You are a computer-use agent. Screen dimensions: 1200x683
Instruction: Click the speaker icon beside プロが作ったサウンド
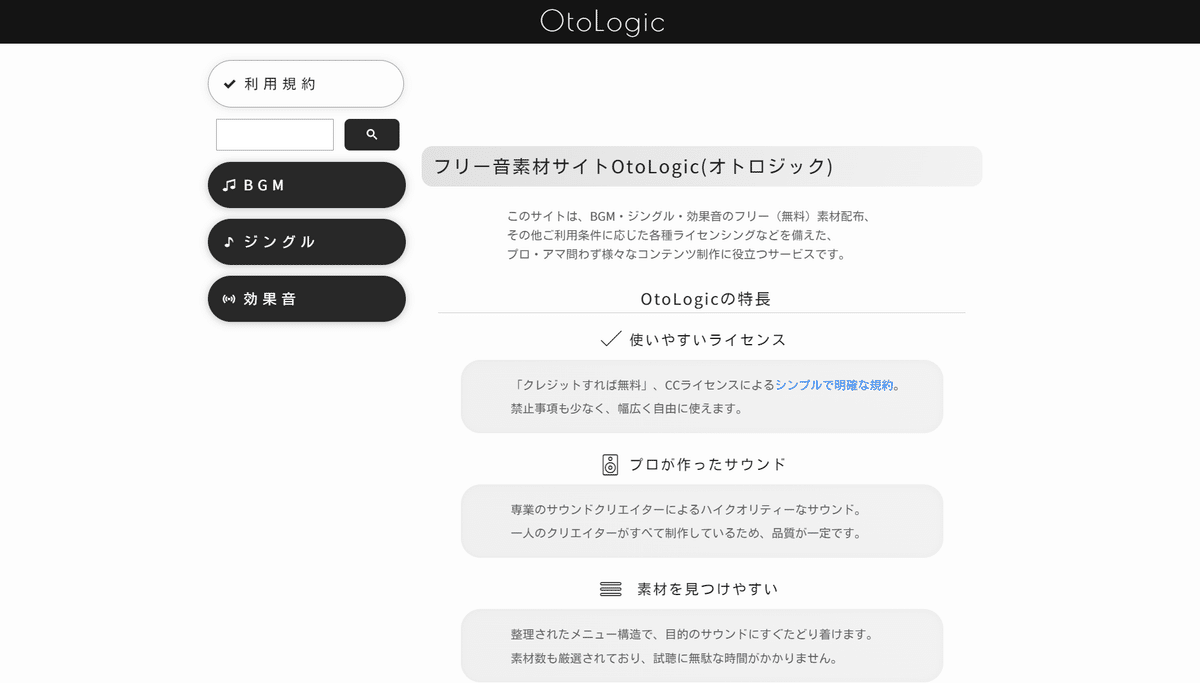pyautogui.click(x=610, y=464)
